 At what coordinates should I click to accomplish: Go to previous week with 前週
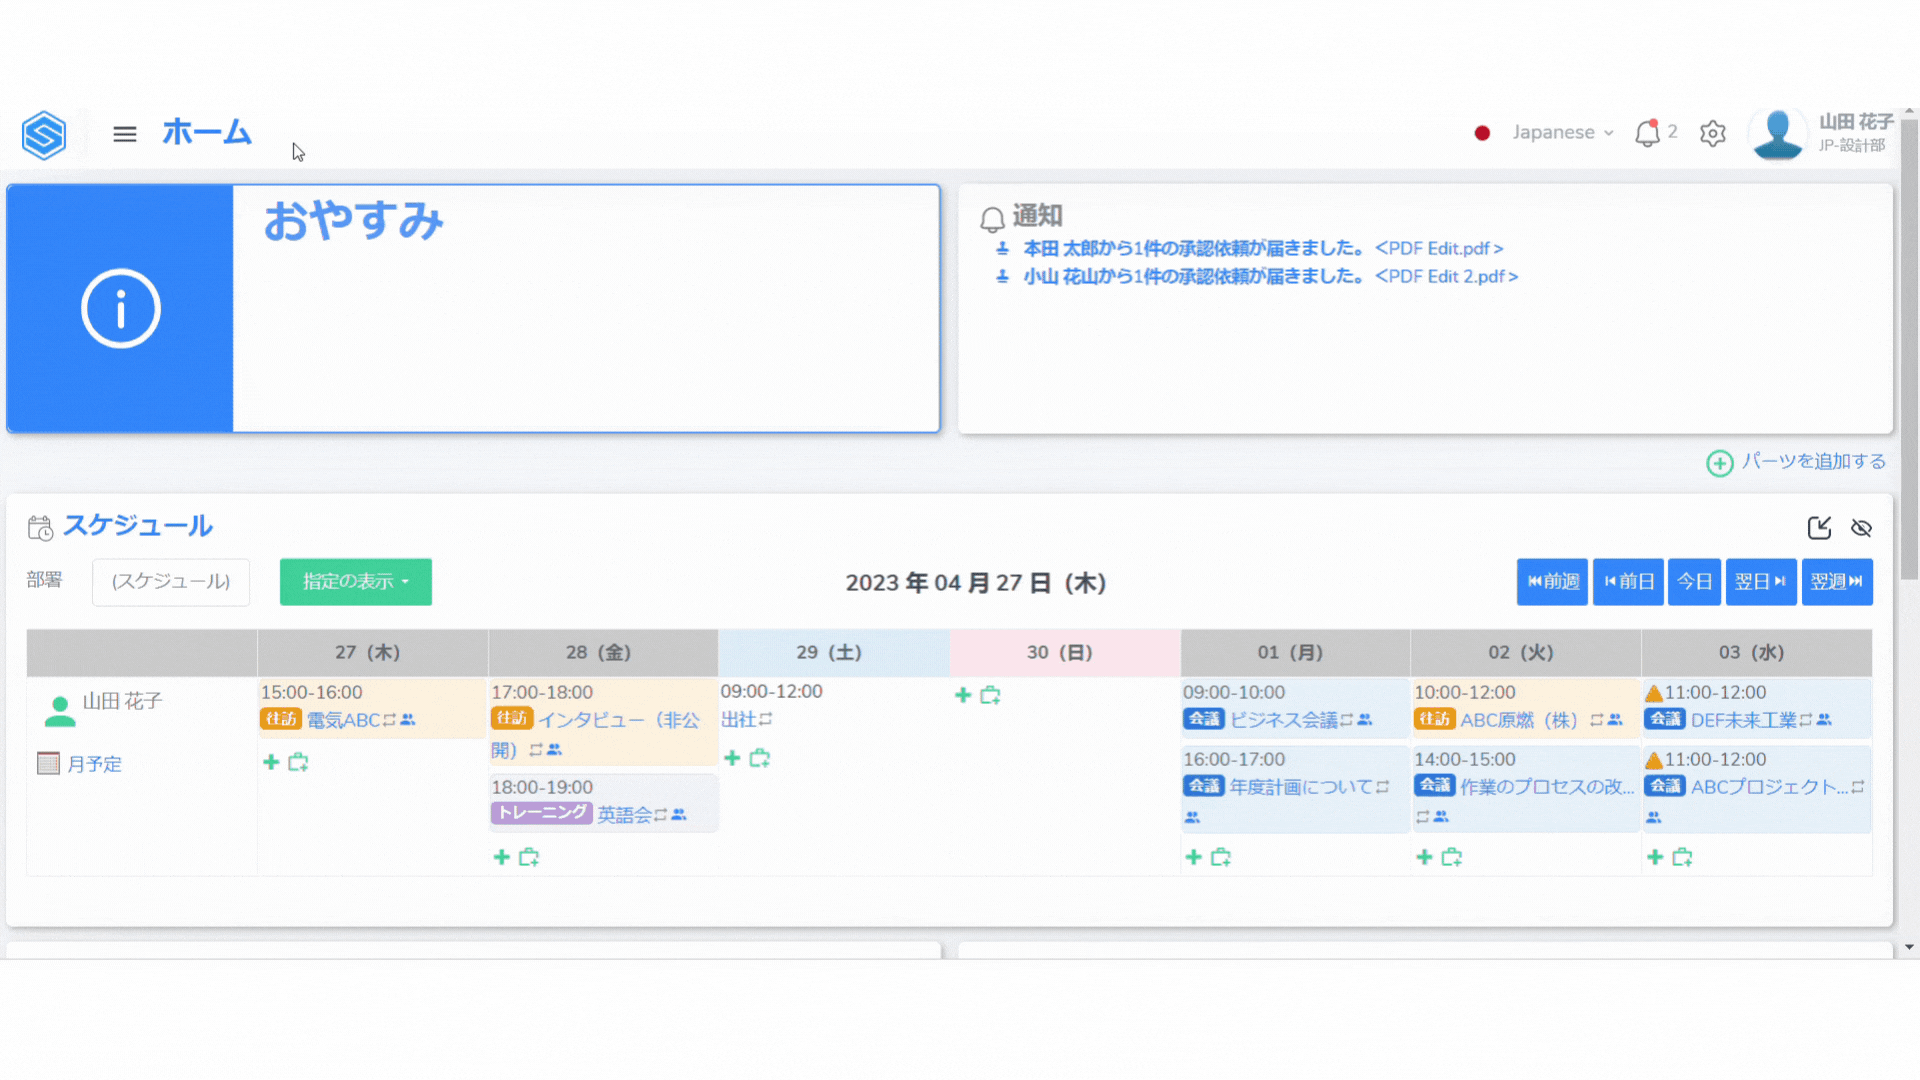click(1552, 582)
